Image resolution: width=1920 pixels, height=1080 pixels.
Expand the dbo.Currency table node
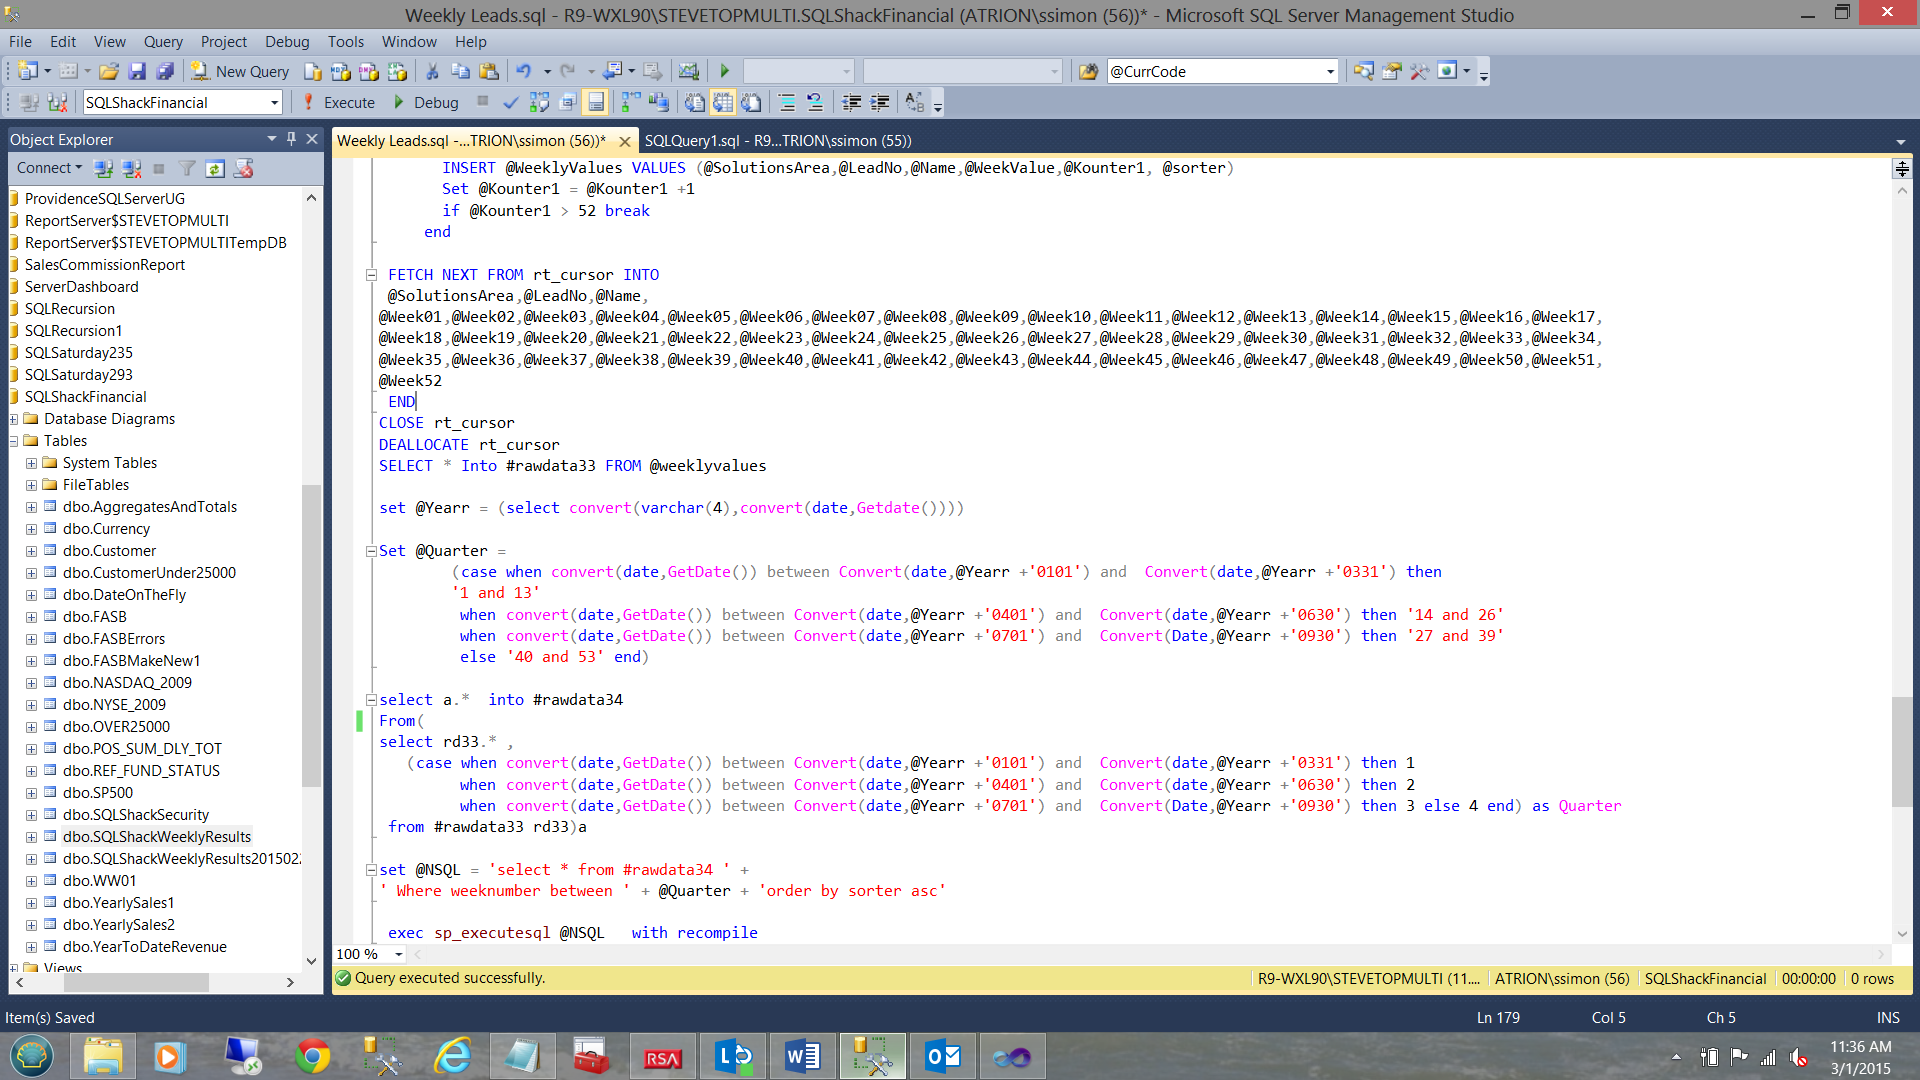31,529
